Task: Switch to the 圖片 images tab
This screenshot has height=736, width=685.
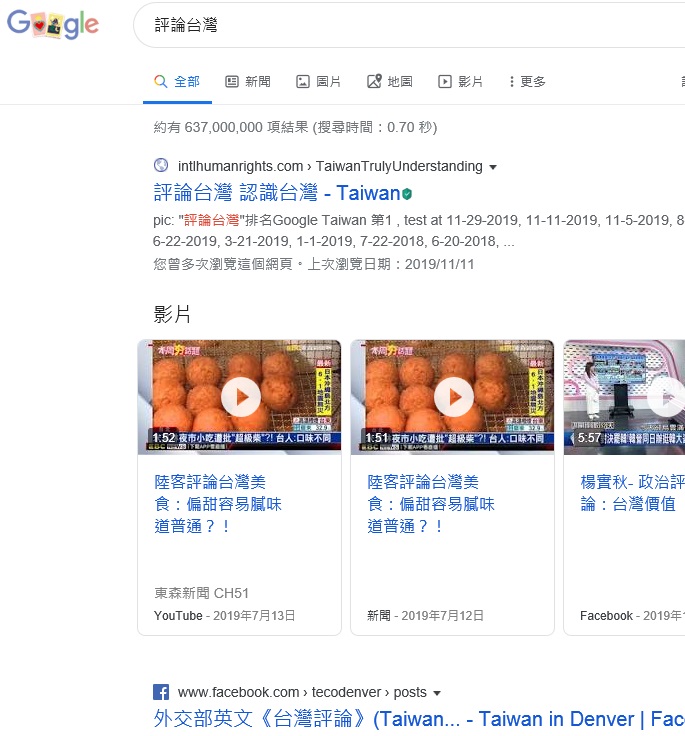Action: pyautogui.click(x=319, y=82)
